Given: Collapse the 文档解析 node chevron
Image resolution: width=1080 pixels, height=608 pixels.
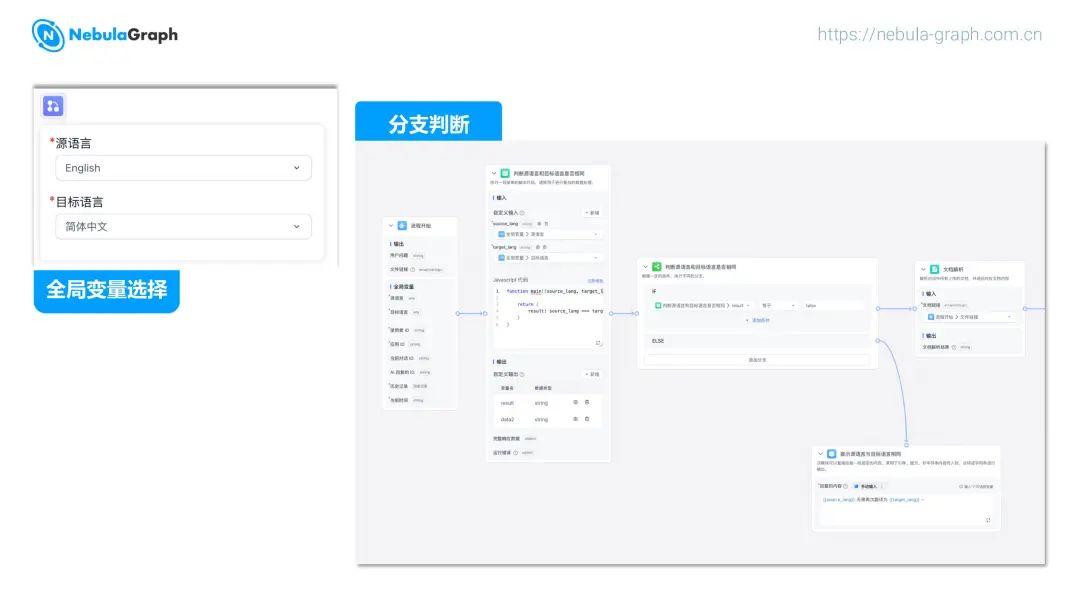Looking at the screenshot, I should 924,269.
